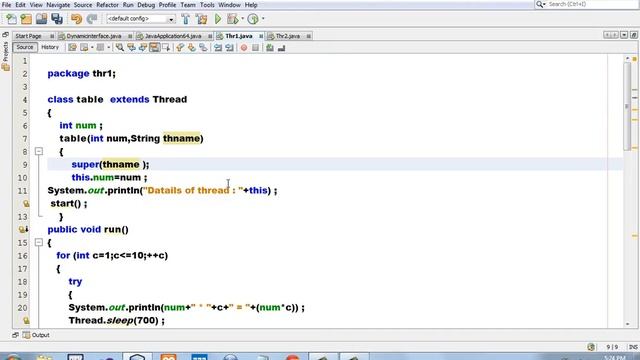Image resolution: width=640 pixels, height=360 pixels.
Task: Open the Tools menu
Action: 207,5
